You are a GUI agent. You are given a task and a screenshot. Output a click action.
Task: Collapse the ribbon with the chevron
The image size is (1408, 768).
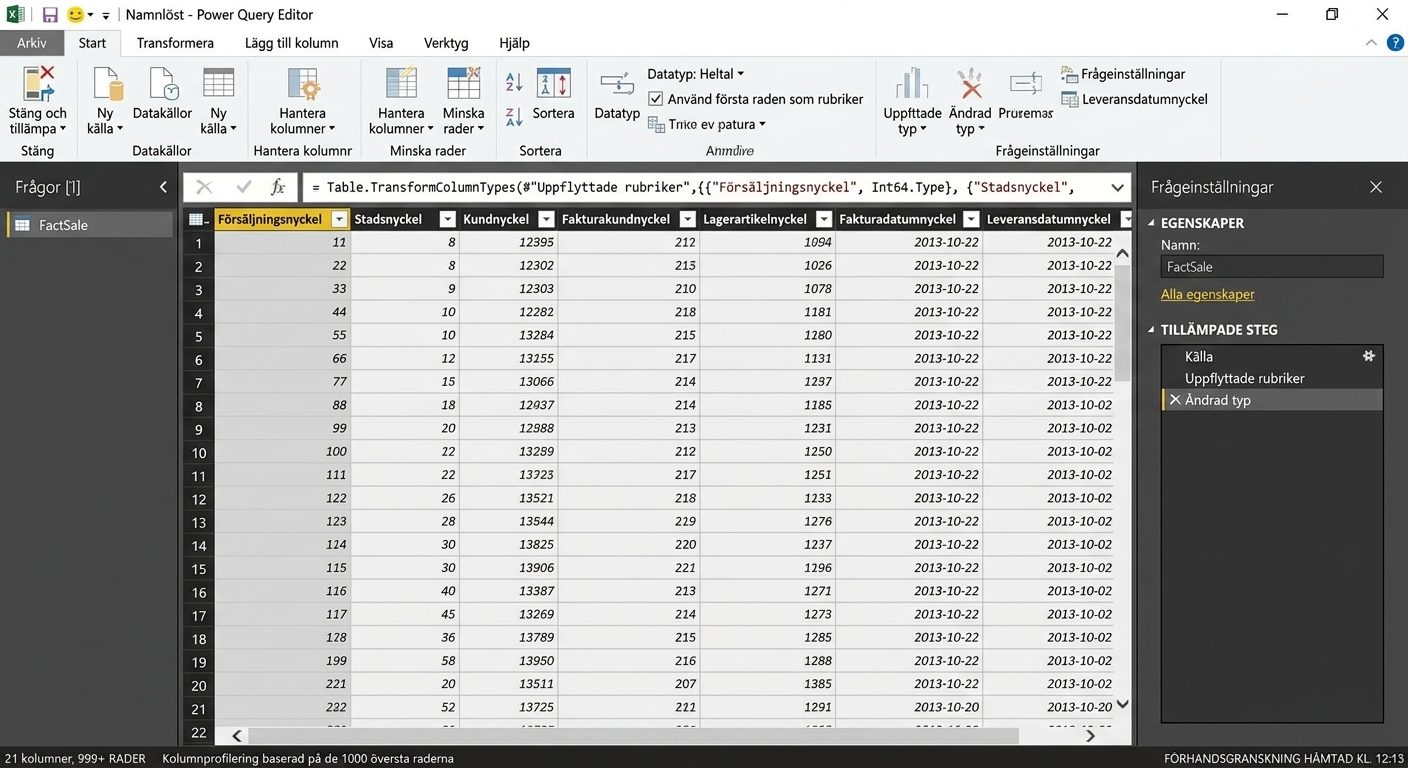1371,43
